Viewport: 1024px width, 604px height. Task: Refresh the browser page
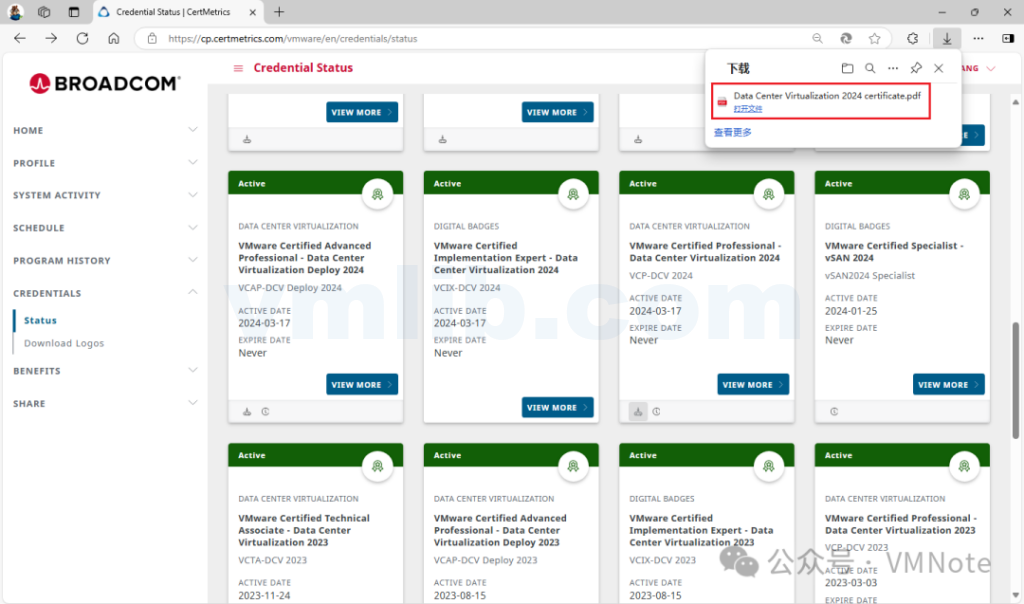click(82, 38)
